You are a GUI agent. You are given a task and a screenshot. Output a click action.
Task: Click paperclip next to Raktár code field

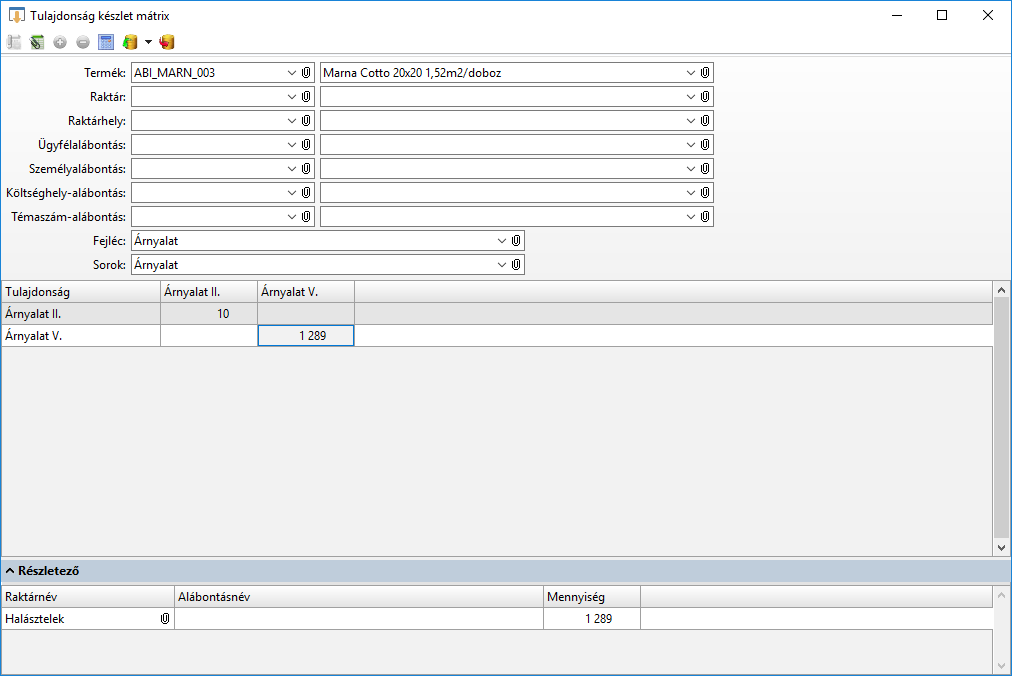pyautogui.click(x=307, y=97)
